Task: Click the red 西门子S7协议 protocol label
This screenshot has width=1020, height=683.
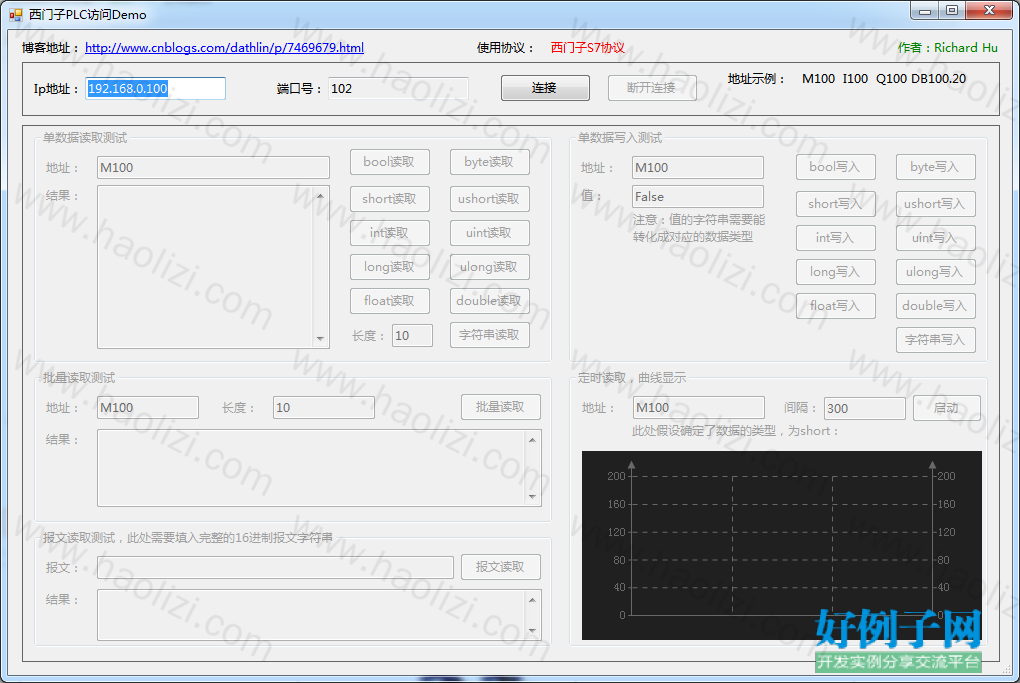Action: coord(588,47)
